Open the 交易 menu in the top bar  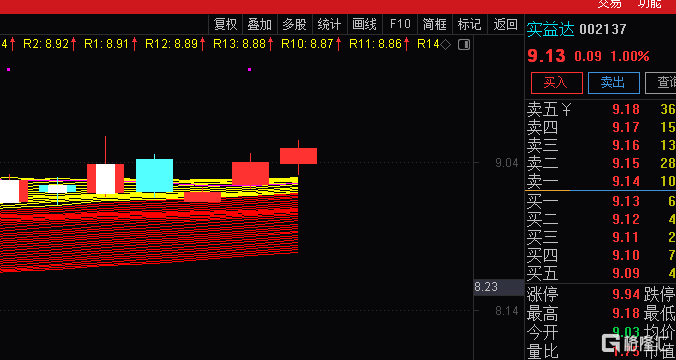pyautogui.click(x=610, y=4)
